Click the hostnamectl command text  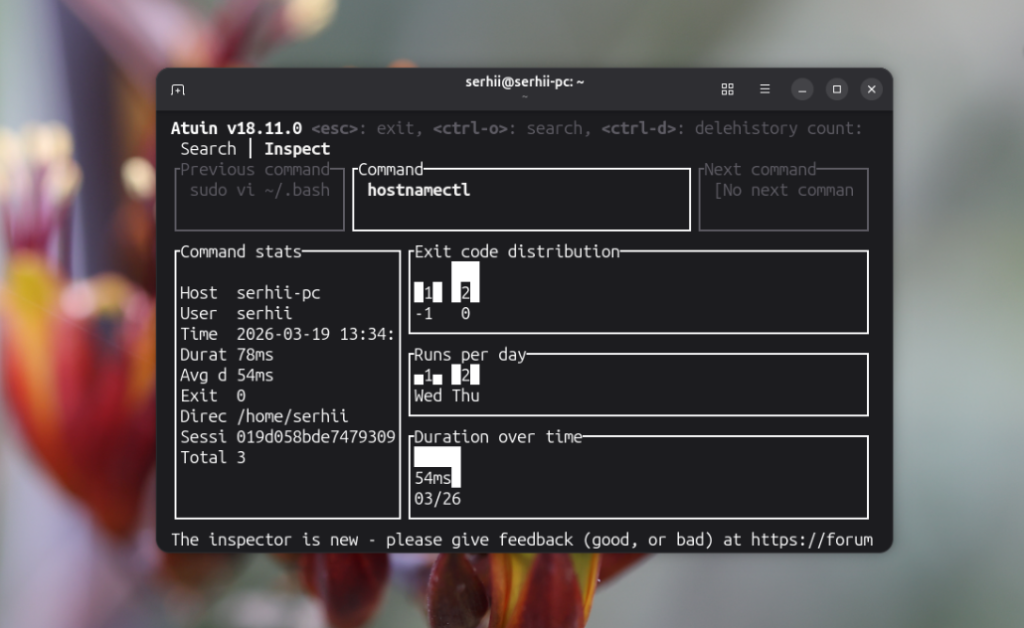[x=418, y=190]
